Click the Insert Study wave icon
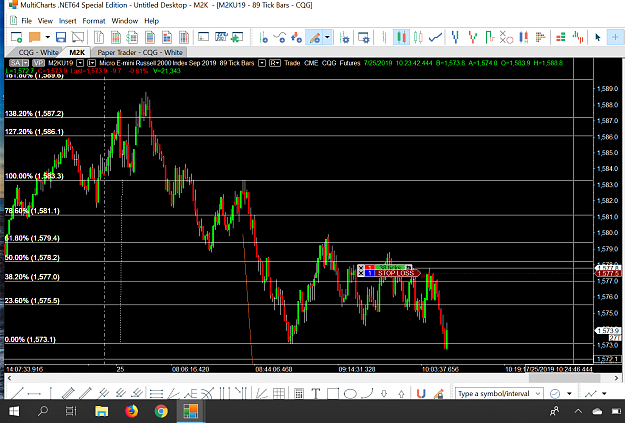The height and width of the screenshot is (423, 625). click(x=279, y=37)
